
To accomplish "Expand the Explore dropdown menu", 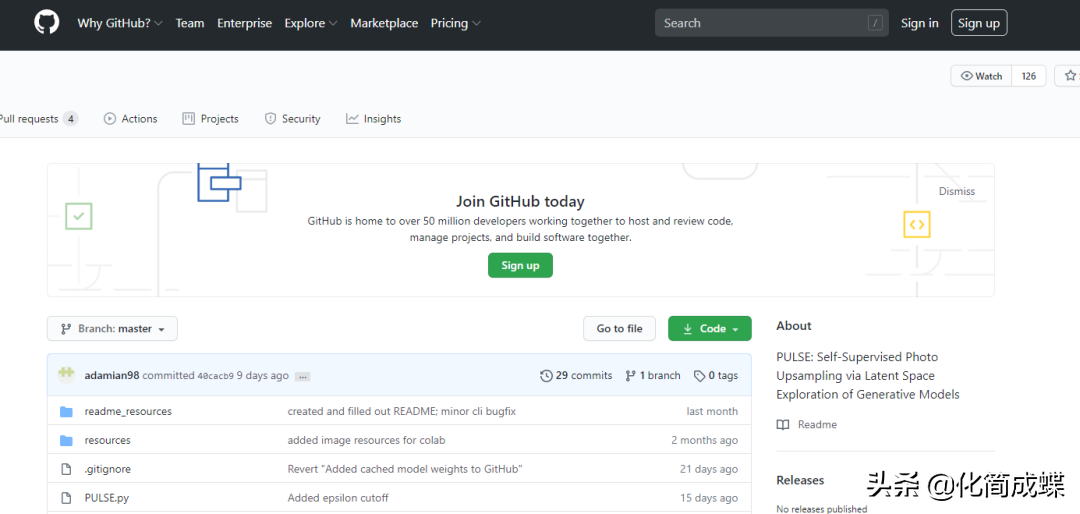I will (x=311, y=23).
